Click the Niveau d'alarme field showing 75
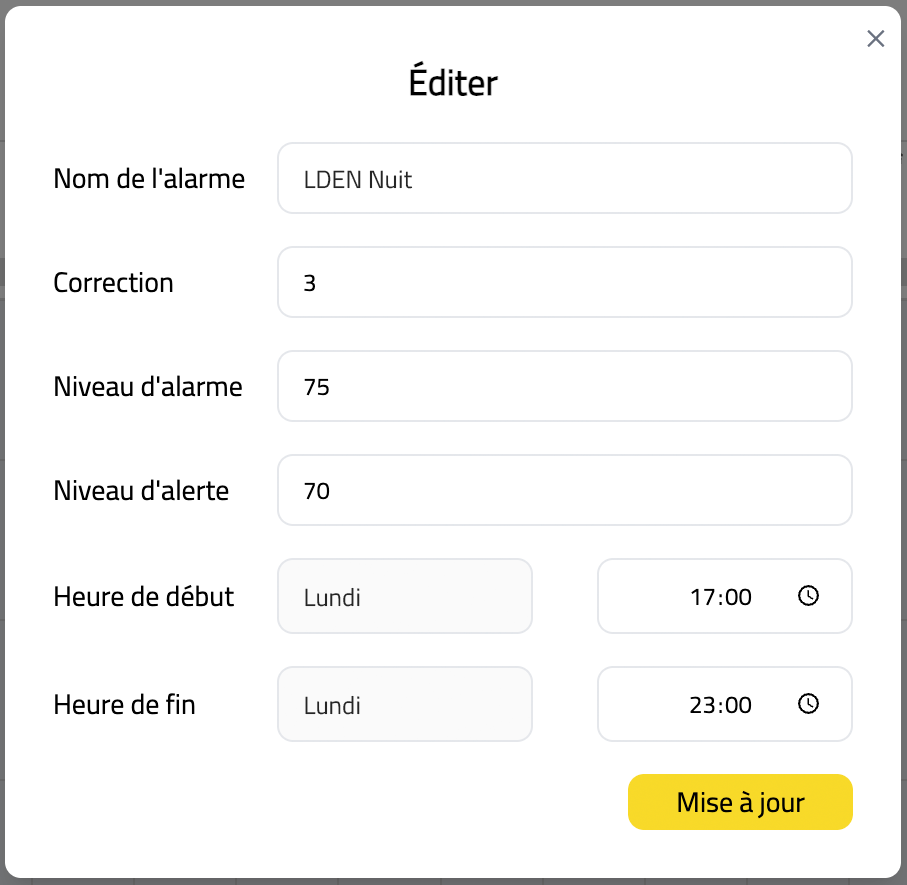The width and height of the screenshot is (907, 885). [564, 386]
